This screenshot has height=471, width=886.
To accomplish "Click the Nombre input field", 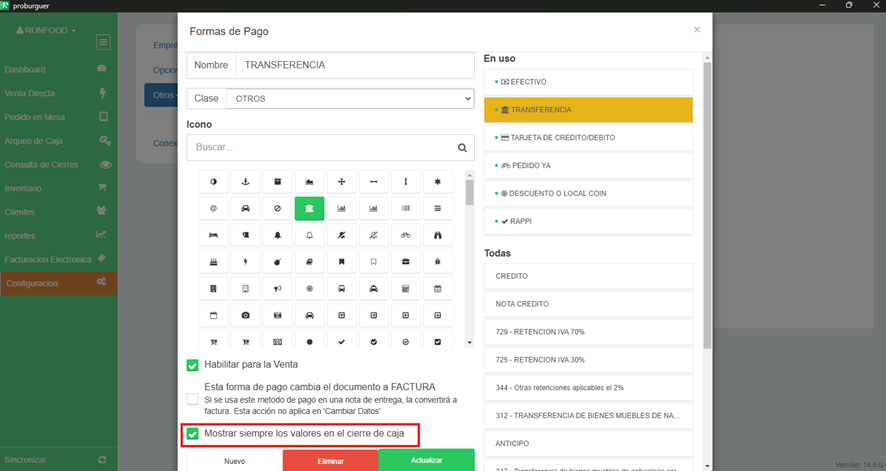I will click(x=354, y=65).
